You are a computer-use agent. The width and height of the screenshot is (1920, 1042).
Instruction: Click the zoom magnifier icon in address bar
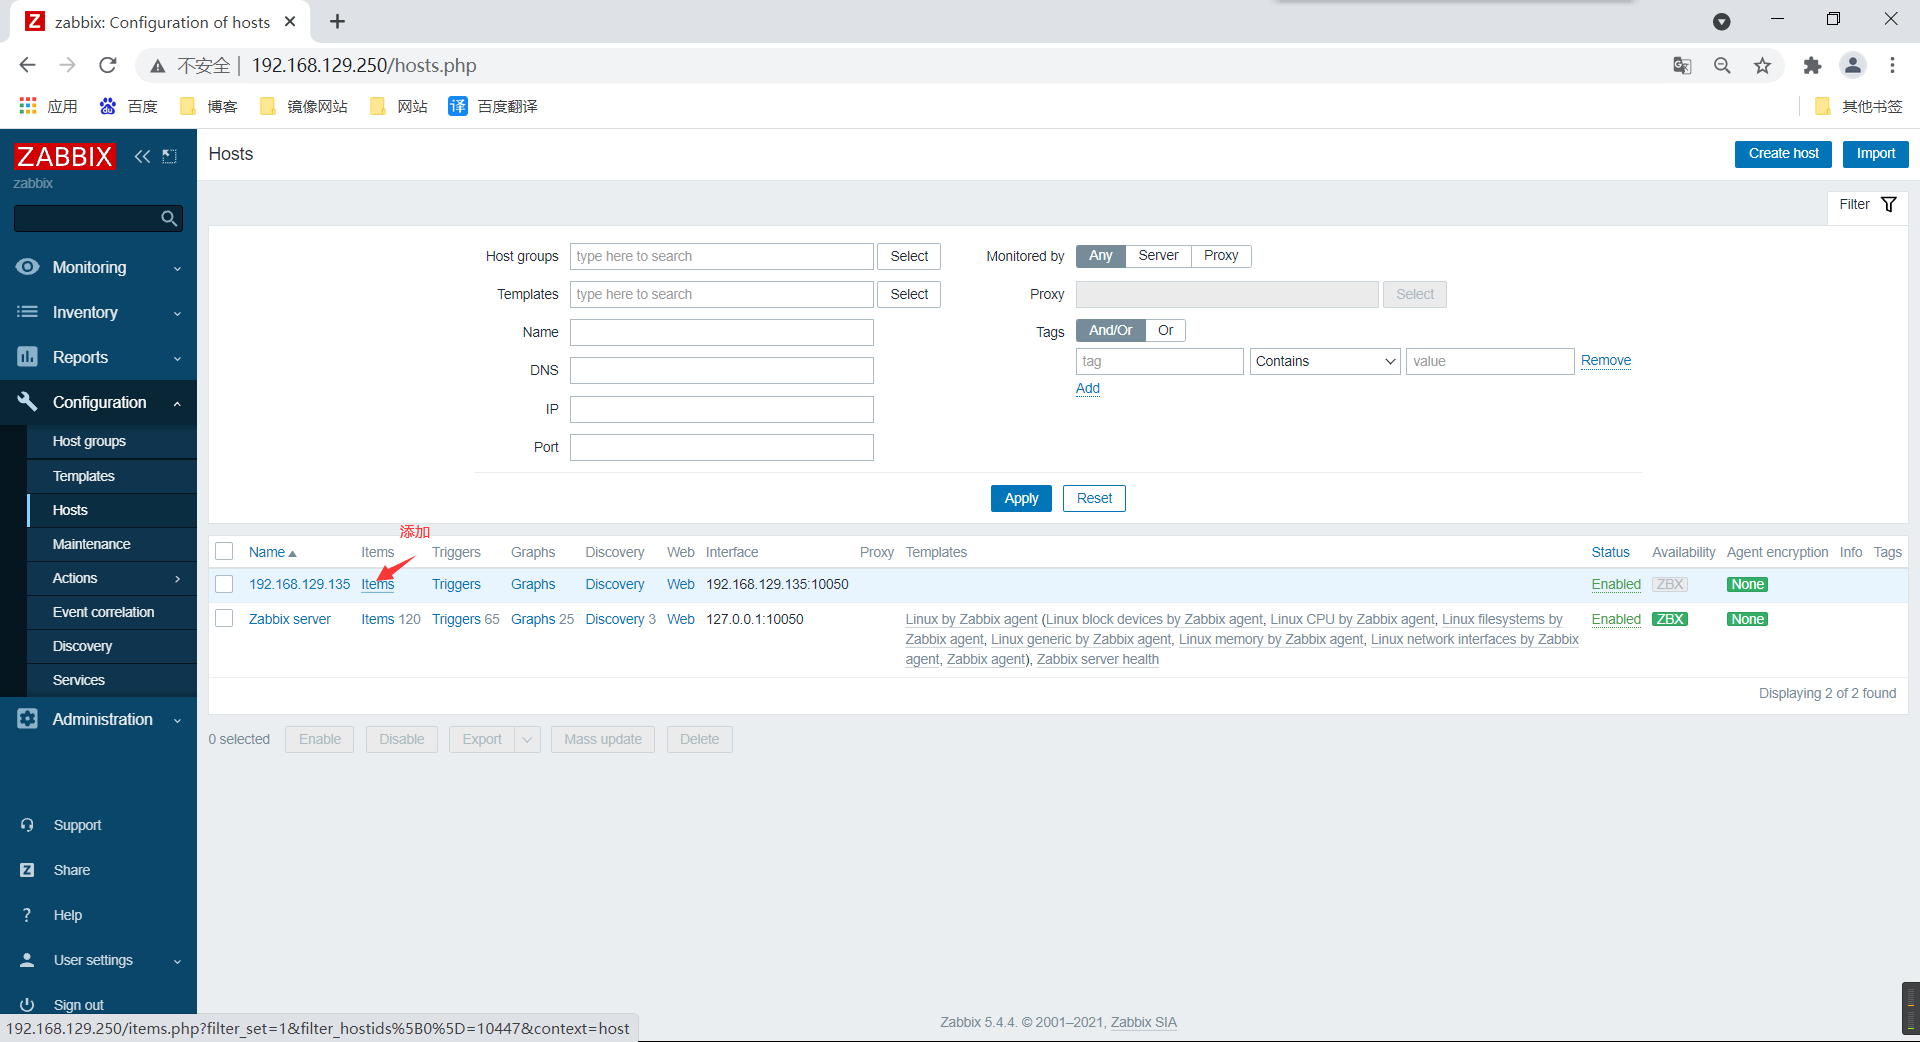pos(1722,65)
